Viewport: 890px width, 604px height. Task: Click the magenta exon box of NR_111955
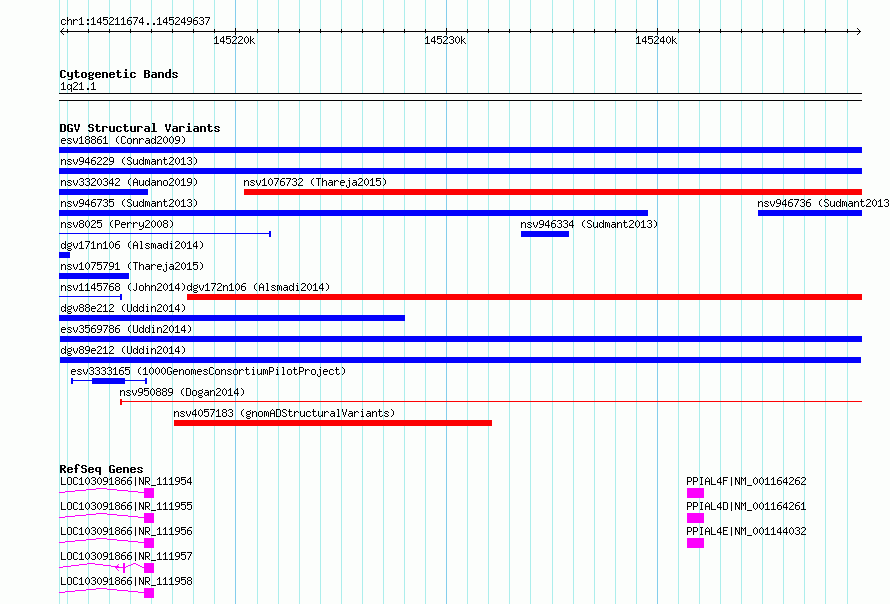pyautogui.click(x=149, y=518)
